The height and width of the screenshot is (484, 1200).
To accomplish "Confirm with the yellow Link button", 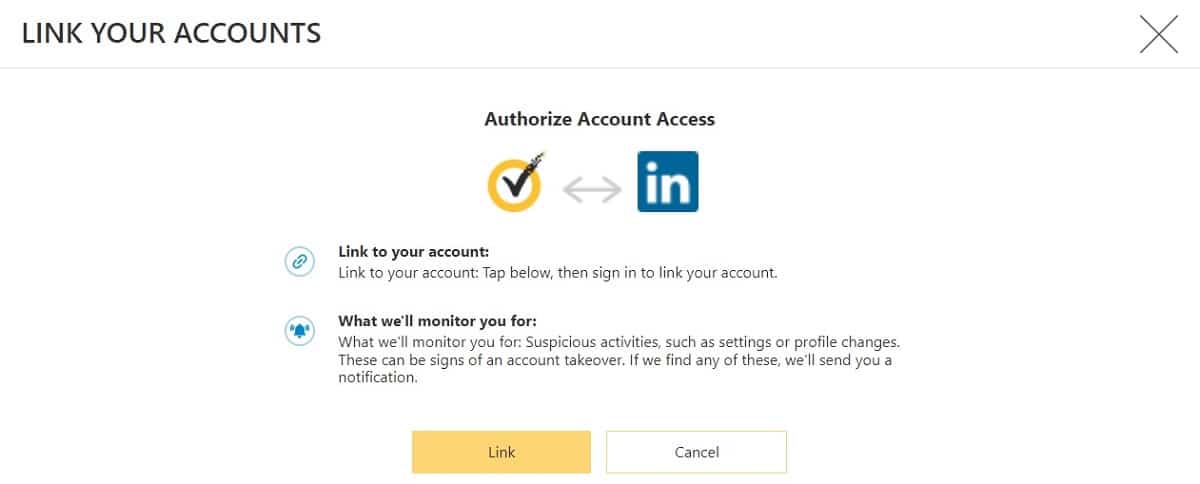I will coord(501,452).
